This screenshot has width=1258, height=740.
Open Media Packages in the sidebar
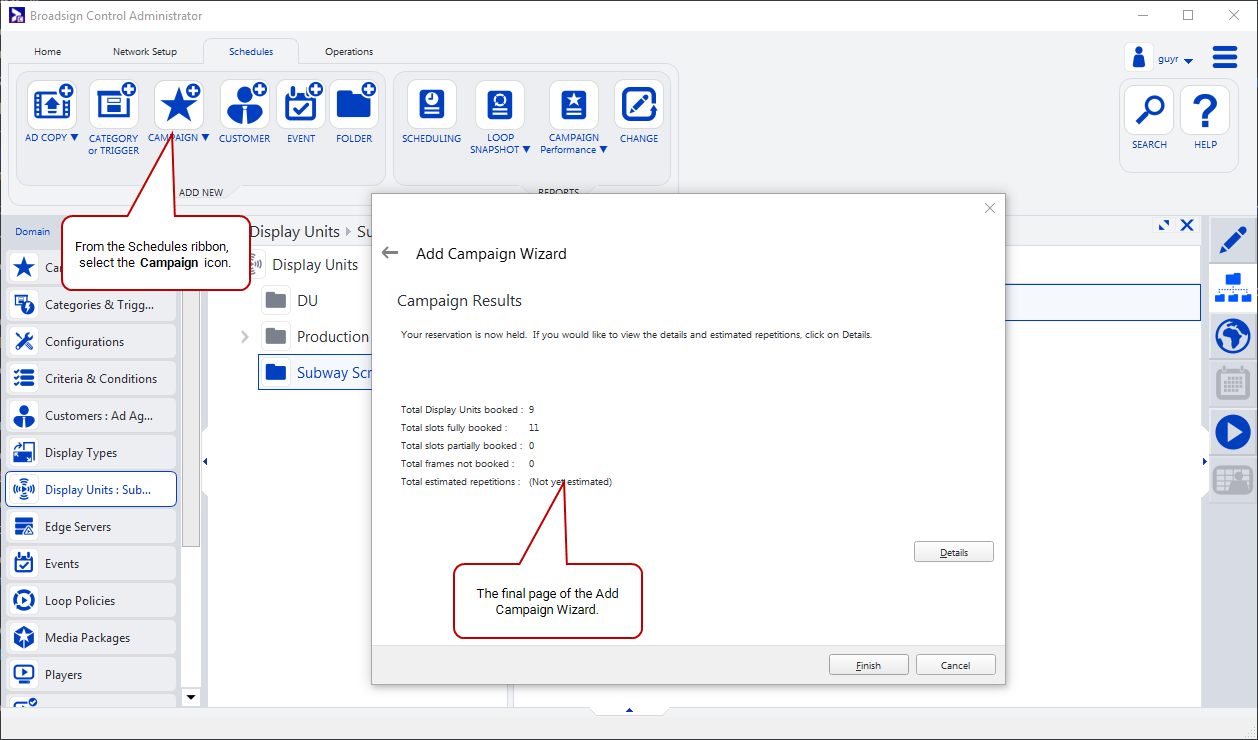pos(91,638)
